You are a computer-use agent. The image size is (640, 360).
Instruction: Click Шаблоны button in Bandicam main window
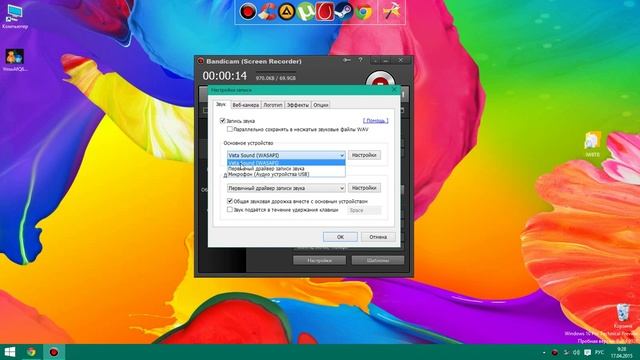click(378, 260)
